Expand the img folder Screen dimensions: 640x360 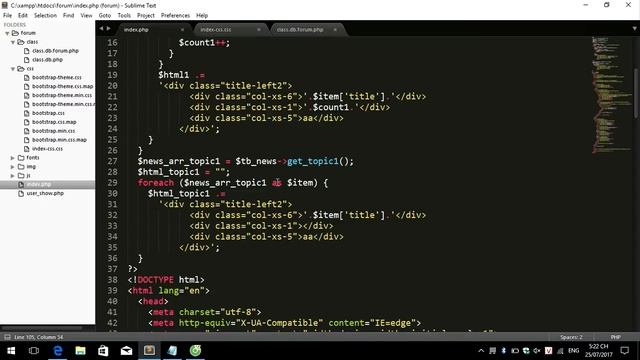(x=13, y=167)
